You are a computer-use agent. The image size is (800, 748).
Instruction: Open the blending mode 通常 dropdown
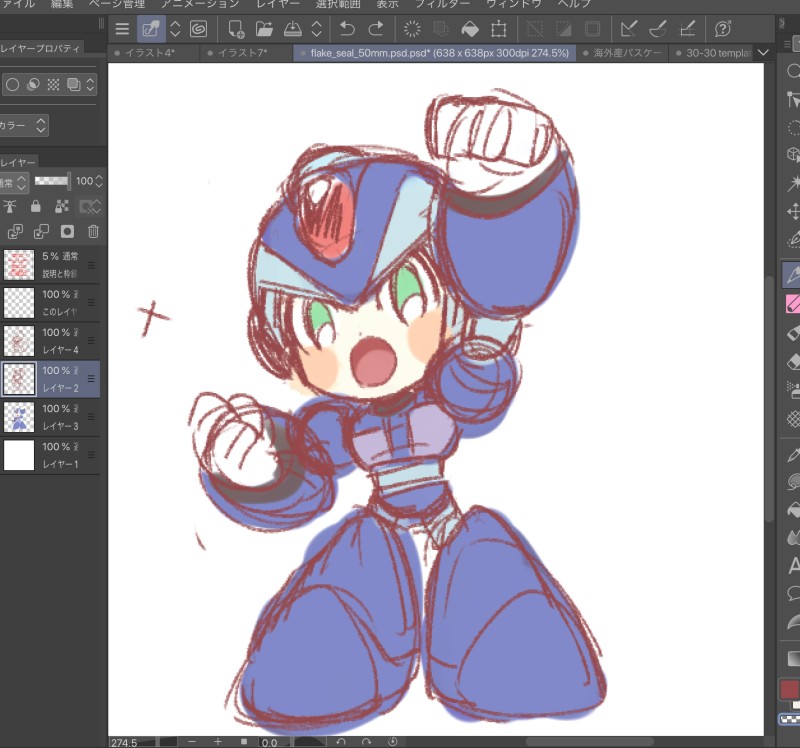tap(13, 182)
